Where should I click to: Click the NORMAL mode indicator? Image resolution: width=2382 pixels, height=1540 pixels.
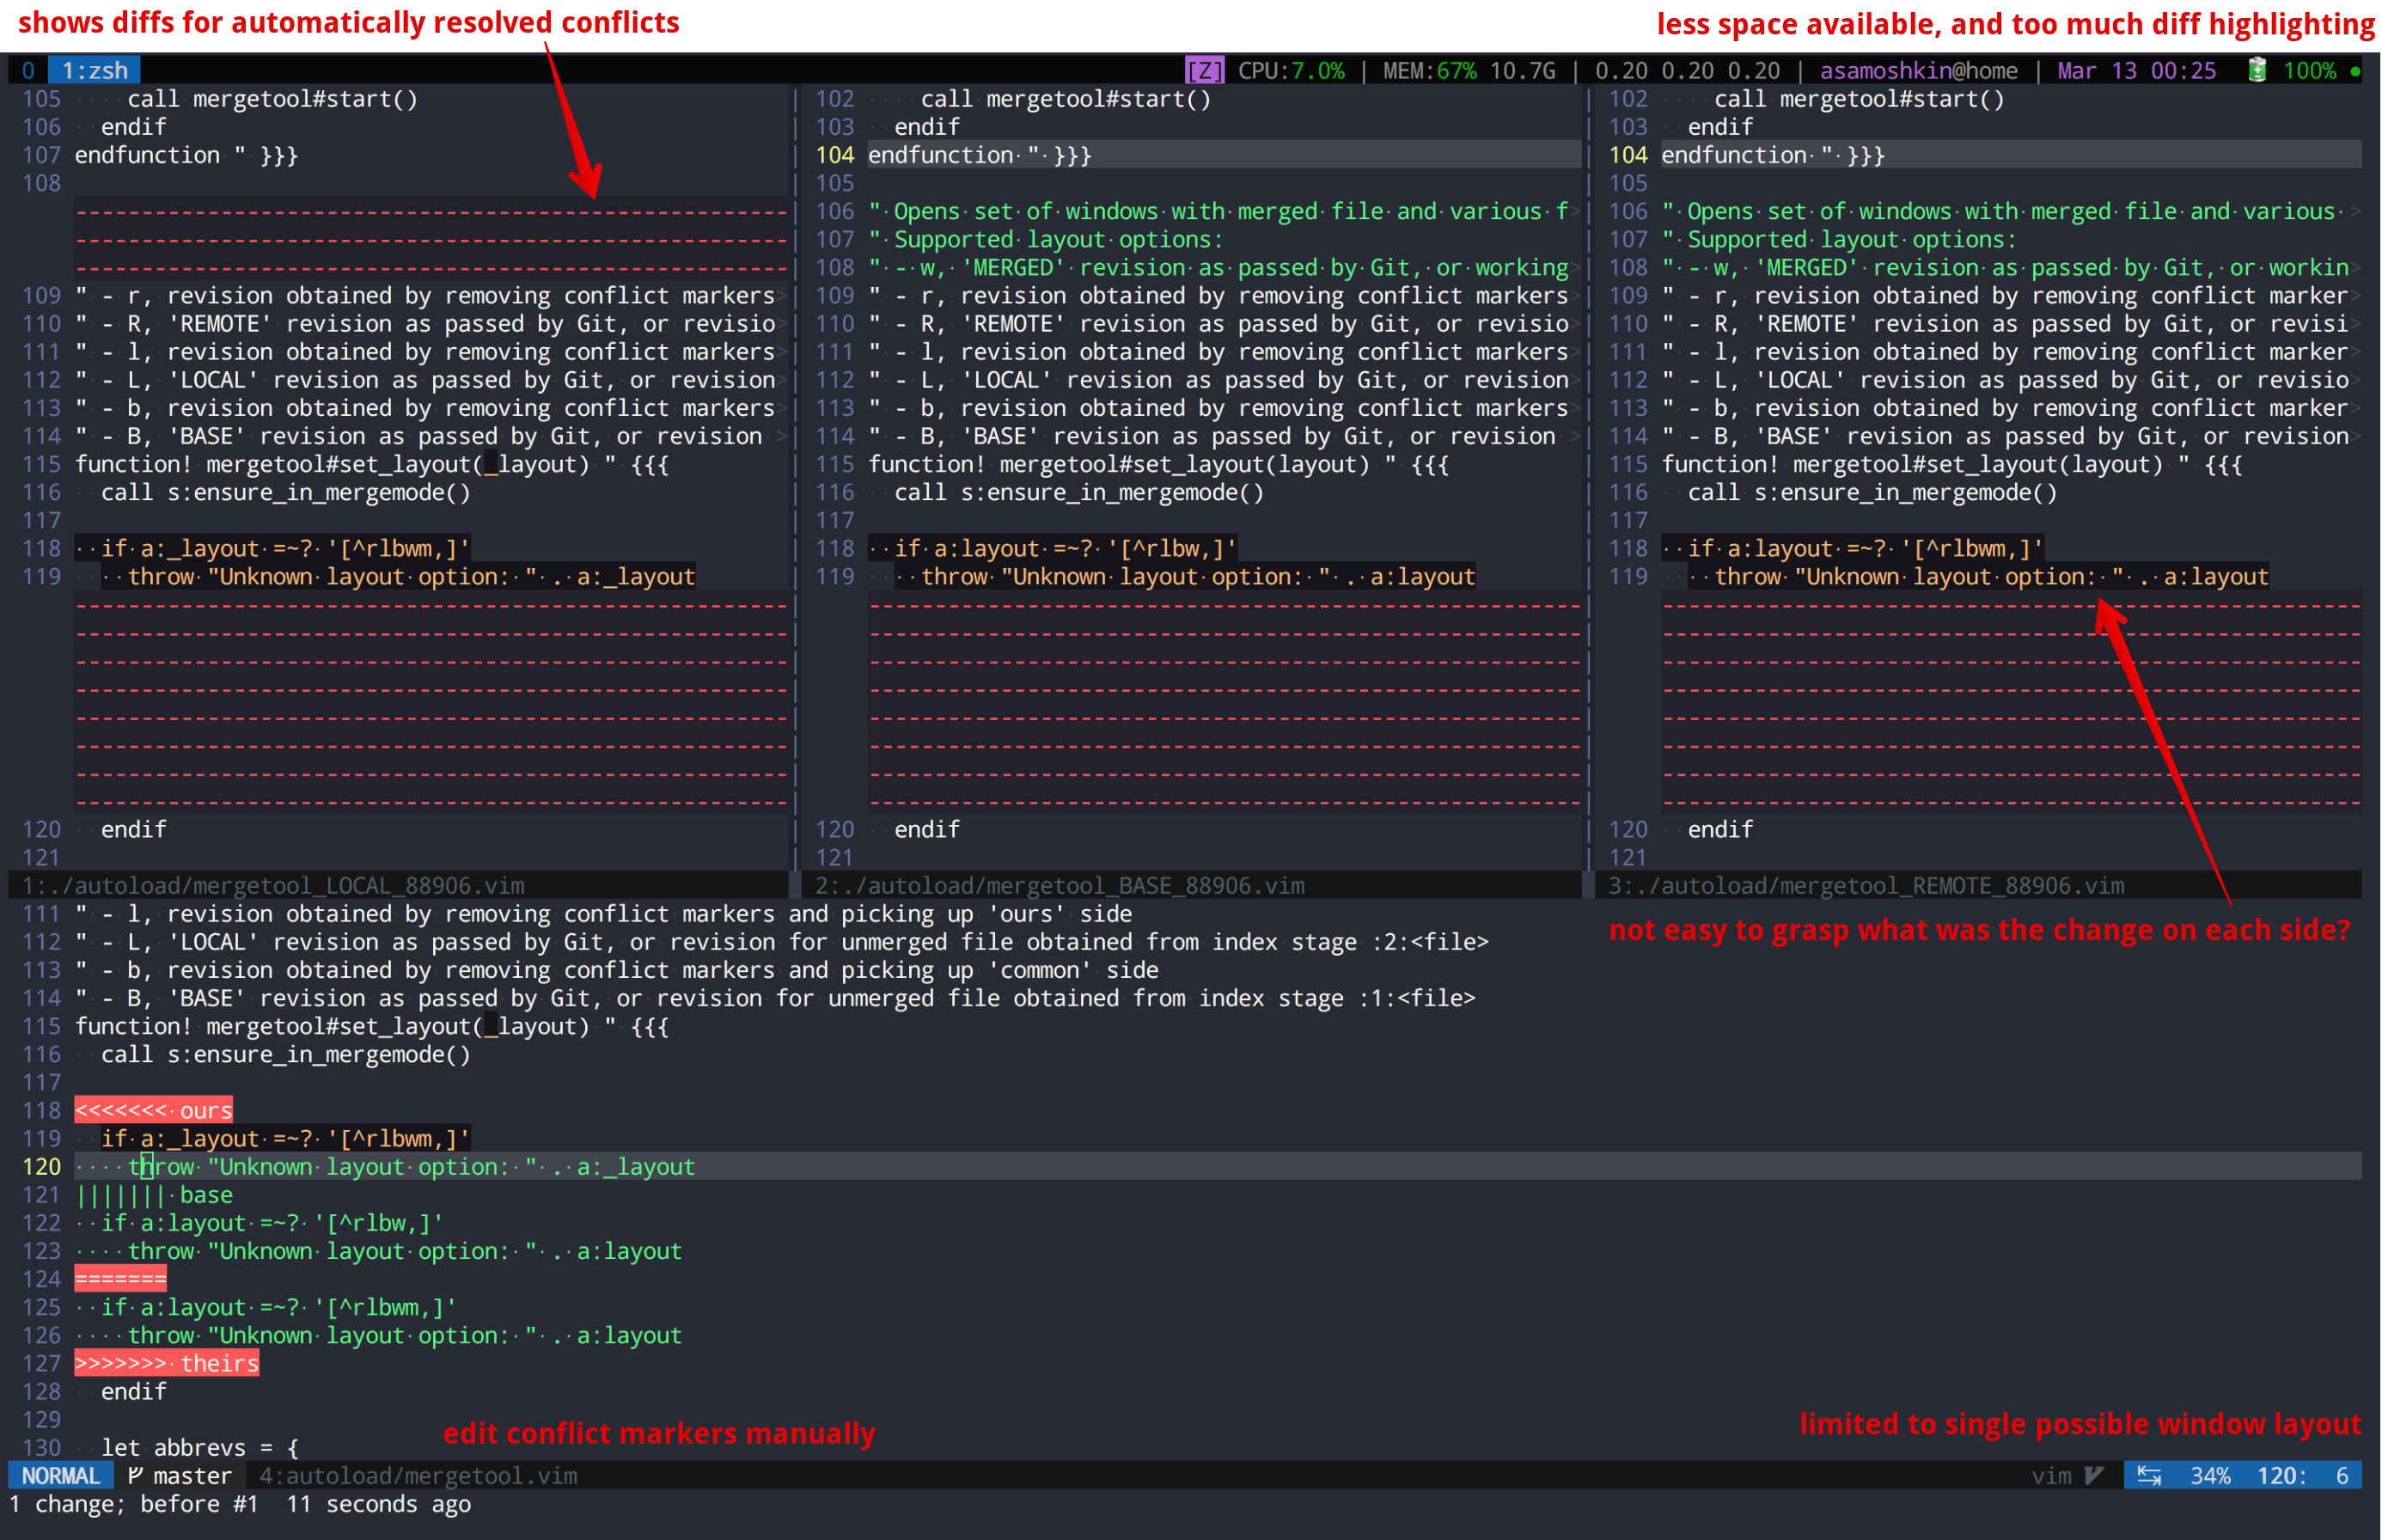(x=60, y=1475)
